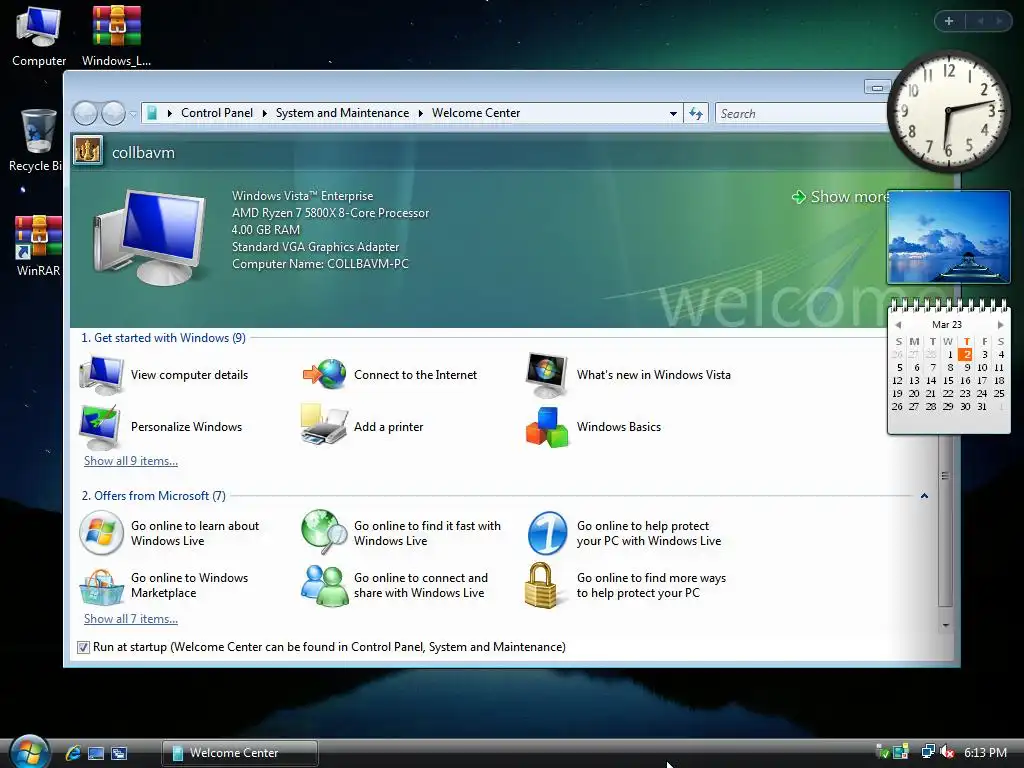Image resolution: width=1024 pixels, height=768 pixels.
Task: Expand the arrow after Control Panel breadcrumb
Action: (x=264, y=114)
